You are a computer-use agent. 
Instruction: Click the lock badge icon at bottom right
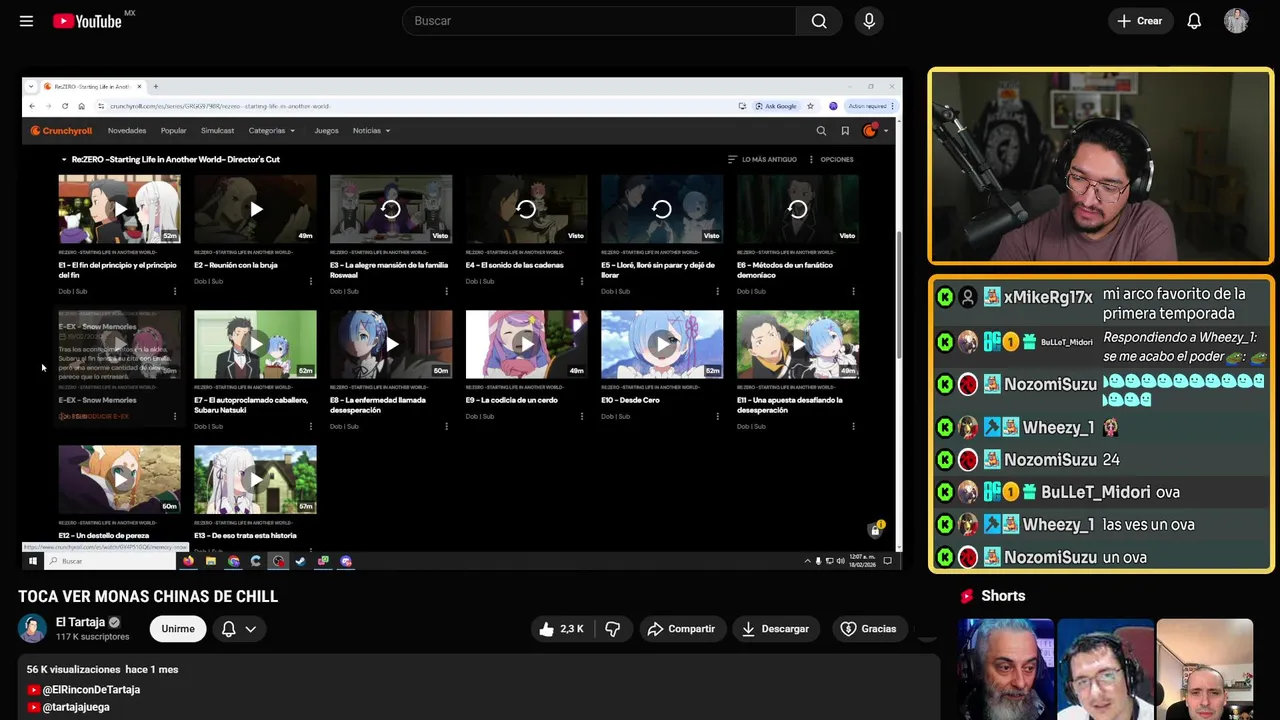pyautogui.click(x=875, y=529)
